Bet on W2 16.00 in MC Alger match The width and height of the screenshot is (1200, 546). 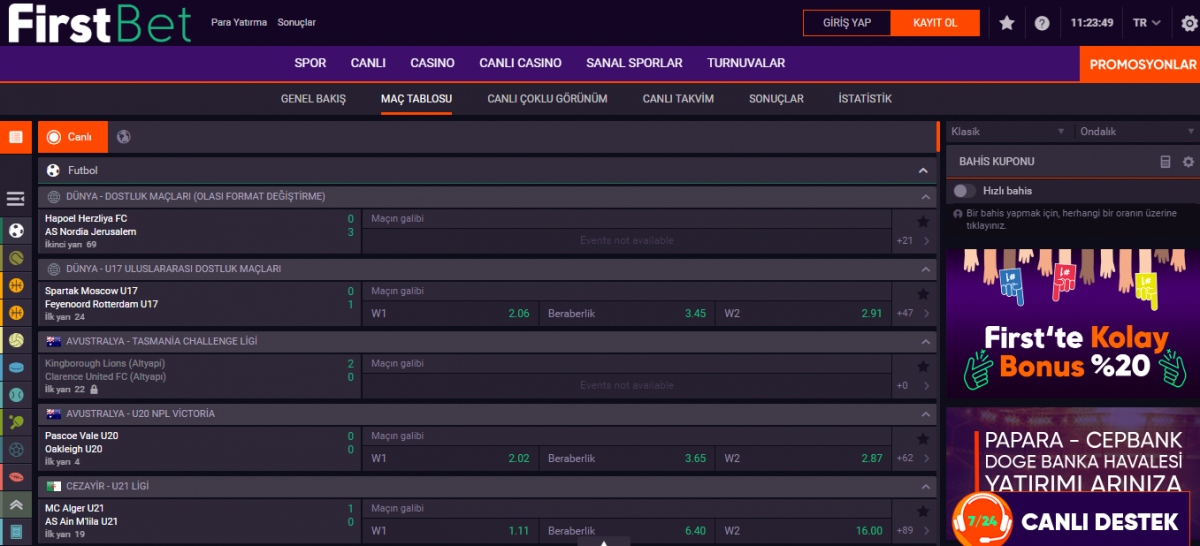pos(804,530)
